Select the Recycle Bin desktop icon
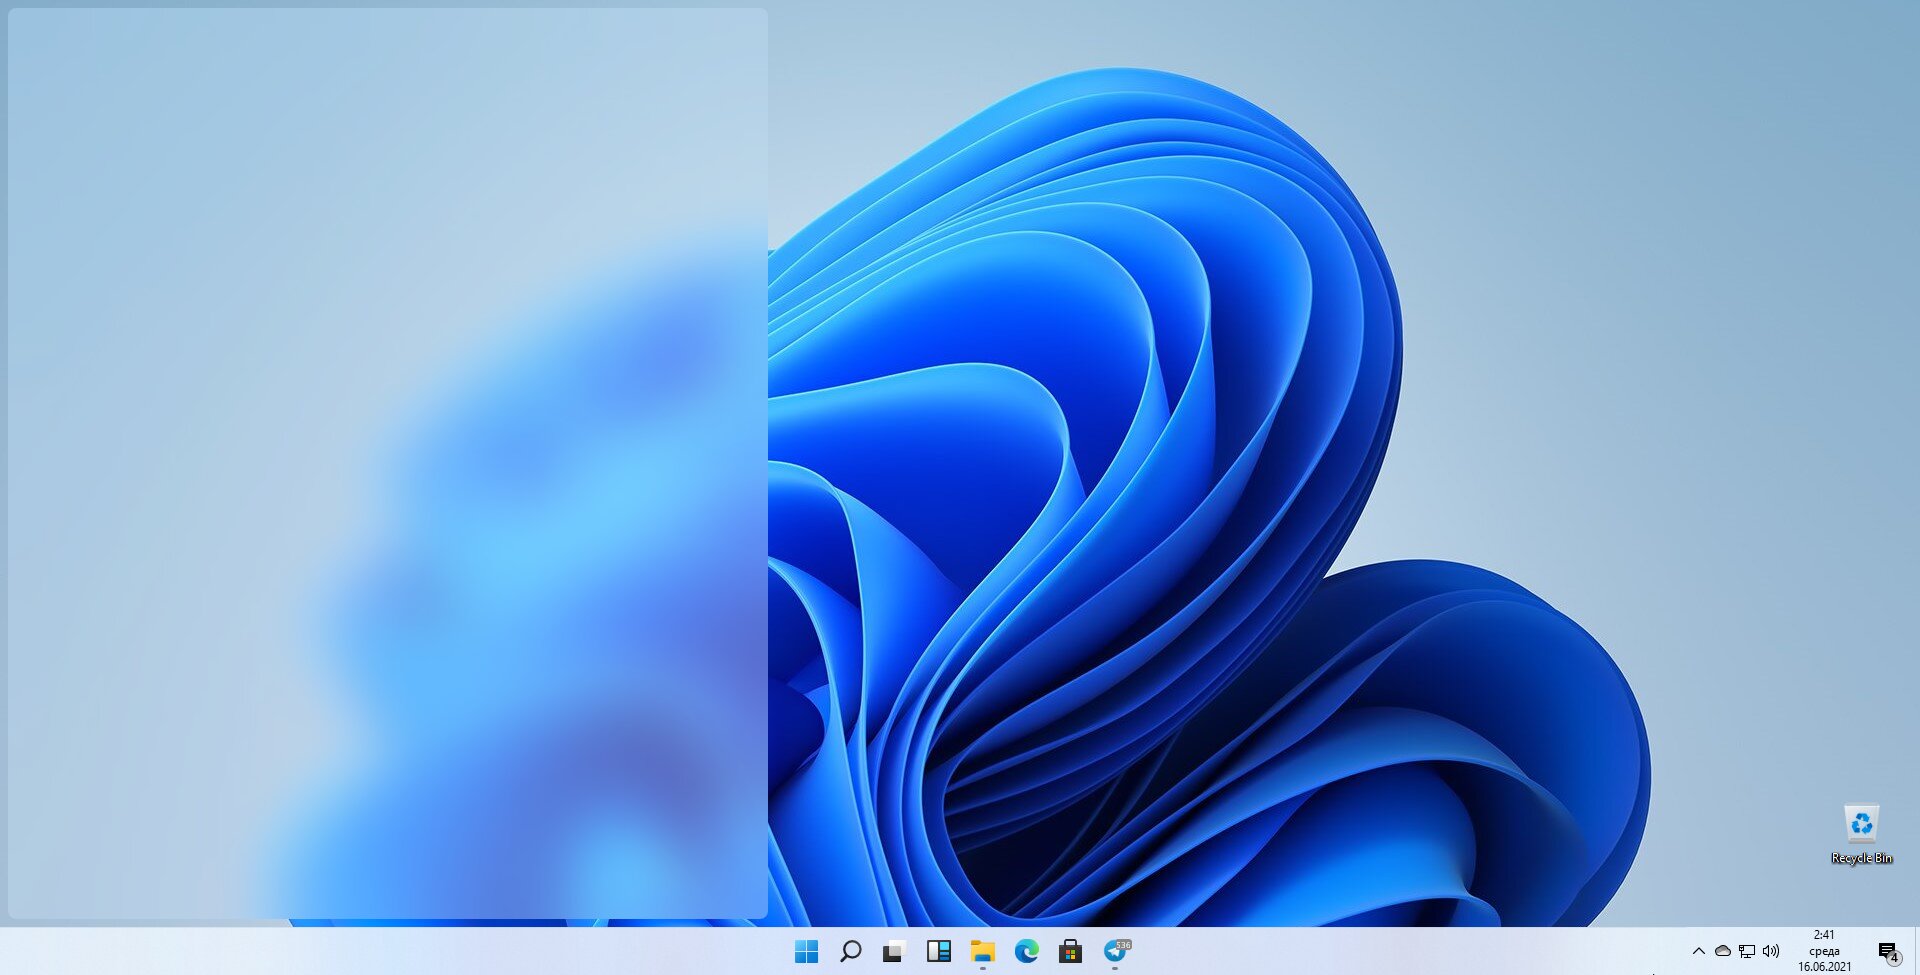The height and width of the screenshot is (975, 1920). tap(1861, 825)
